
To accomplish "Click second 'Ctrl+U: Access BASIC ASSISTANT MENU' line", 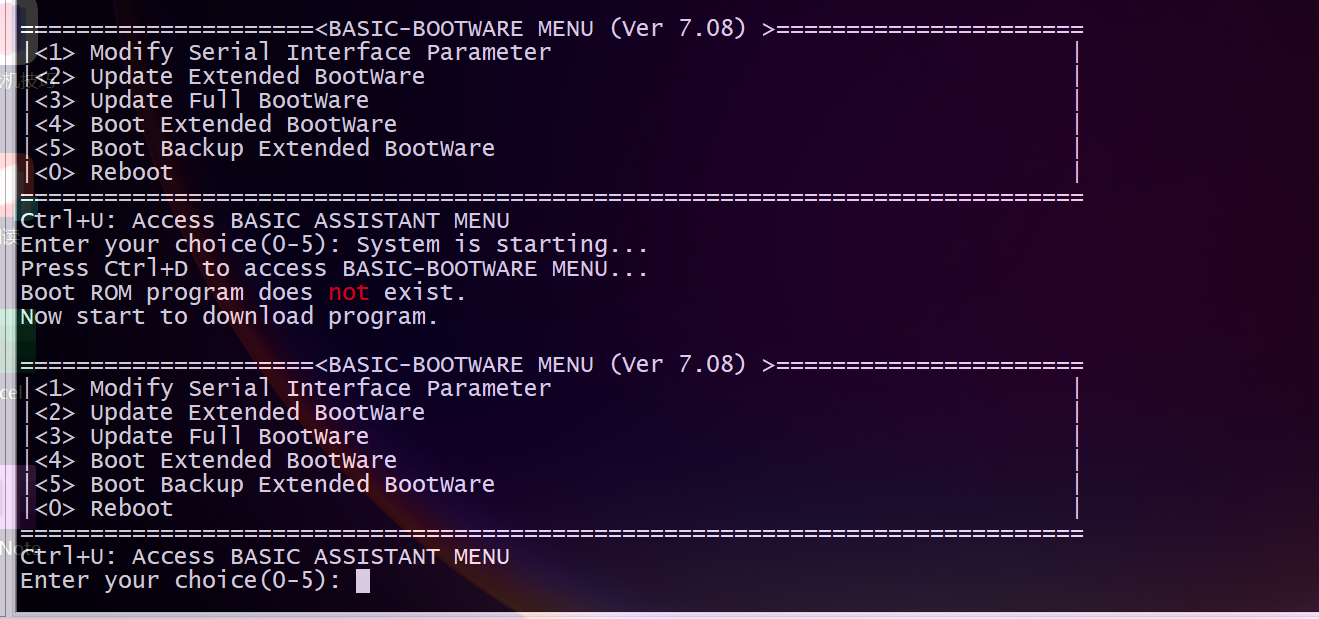I will coord(265,556).
